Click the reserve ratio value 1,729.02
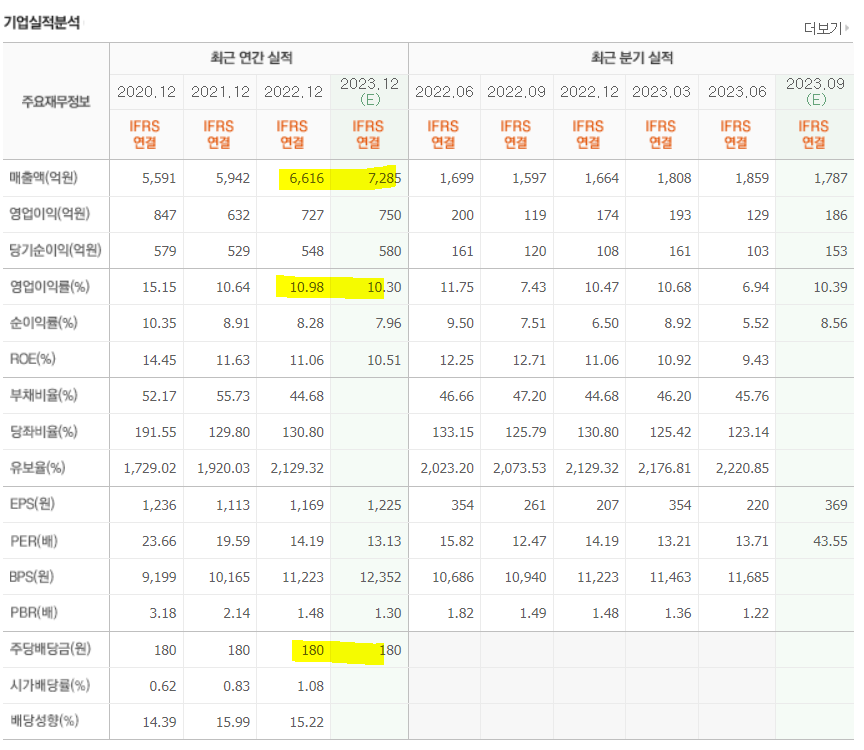The image size is (864, 750). pyautogui.click(x=150, y=468)
